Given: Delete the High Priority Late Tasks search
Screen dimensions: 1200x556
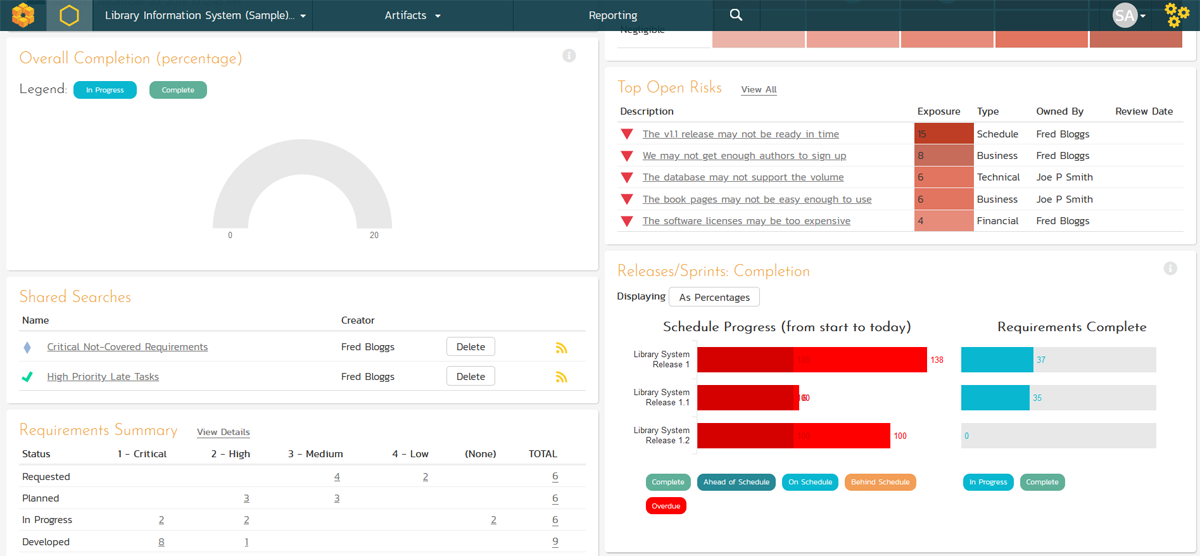Looking at the screenshot, I should coord(470,377).
